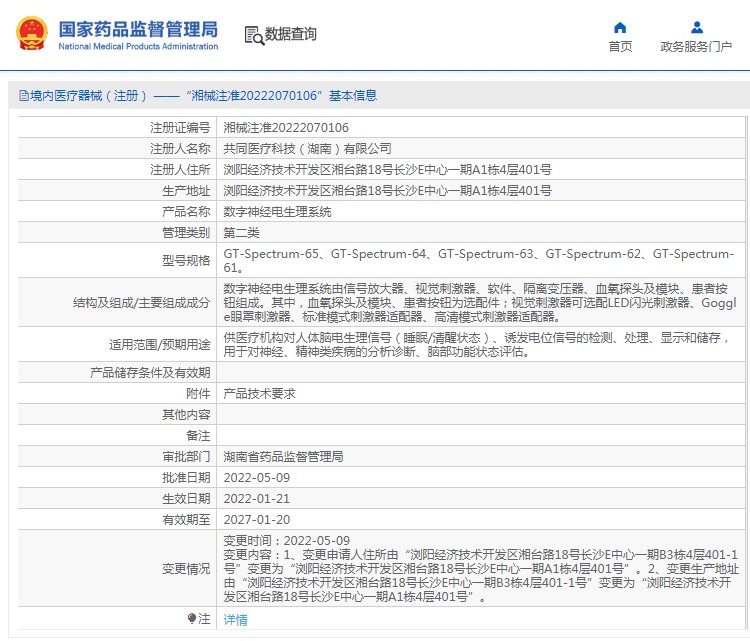The height and width of the screenshot is (641, 750).
Task: Open 政务服务门户 via its text label
Action: point(696,47)
